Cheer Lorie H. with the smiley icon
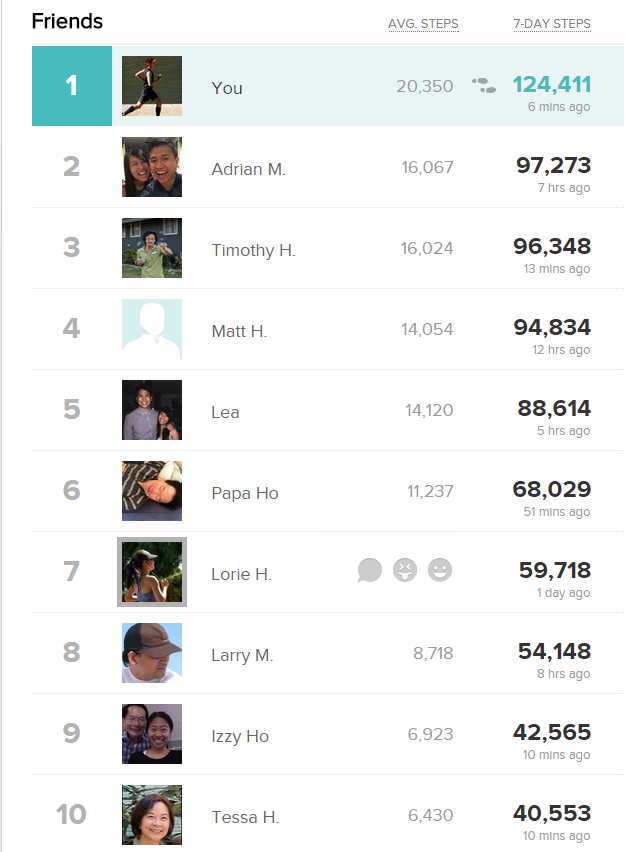Viewport: 627px width, 852px height. (x=439, y=570)
